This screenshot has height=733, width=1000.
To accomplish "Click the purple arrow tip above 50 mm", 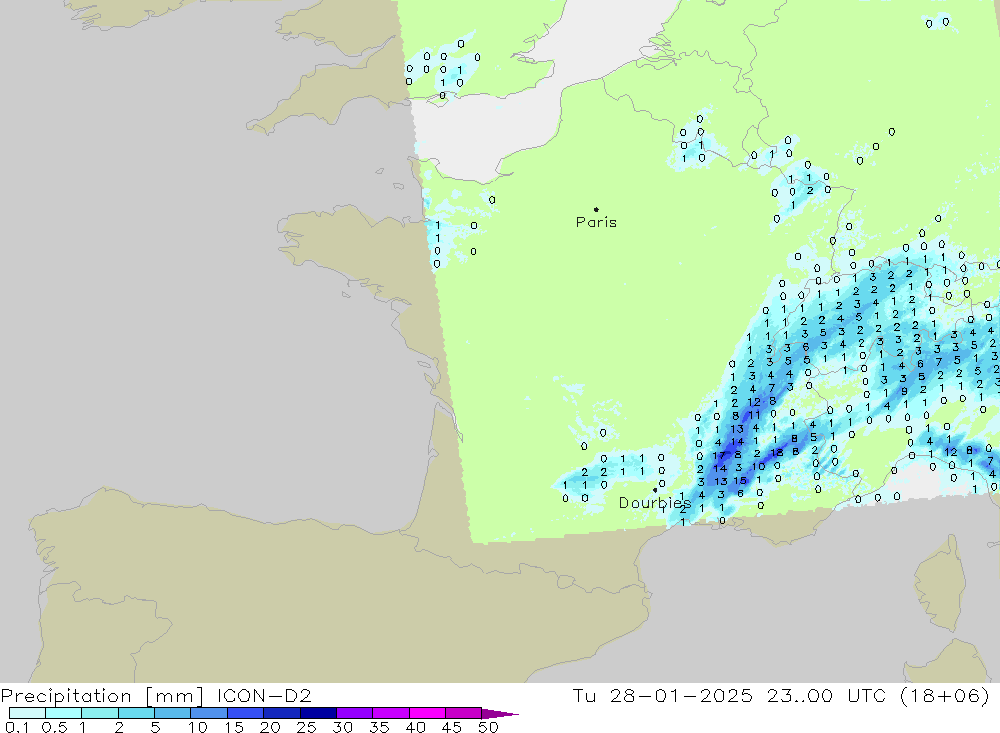I will (500, 714).
